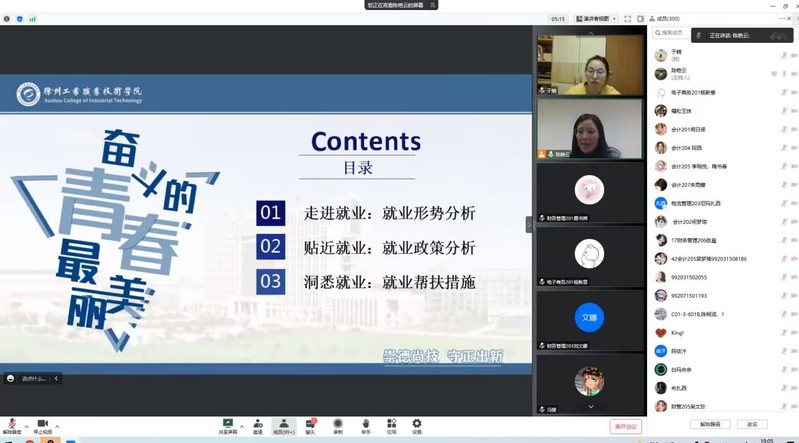Image resolution: width=799 pixels, height=443 pixels.
Task: Open the Apps (应用) icon
Action: coord(392,426)
